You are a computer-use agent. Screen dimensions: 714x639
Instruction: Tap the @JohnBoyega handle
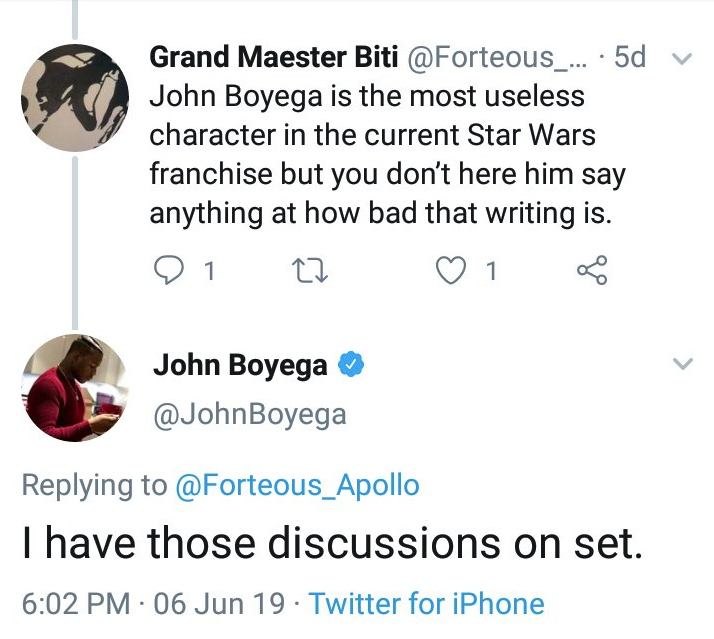[249, 413]
